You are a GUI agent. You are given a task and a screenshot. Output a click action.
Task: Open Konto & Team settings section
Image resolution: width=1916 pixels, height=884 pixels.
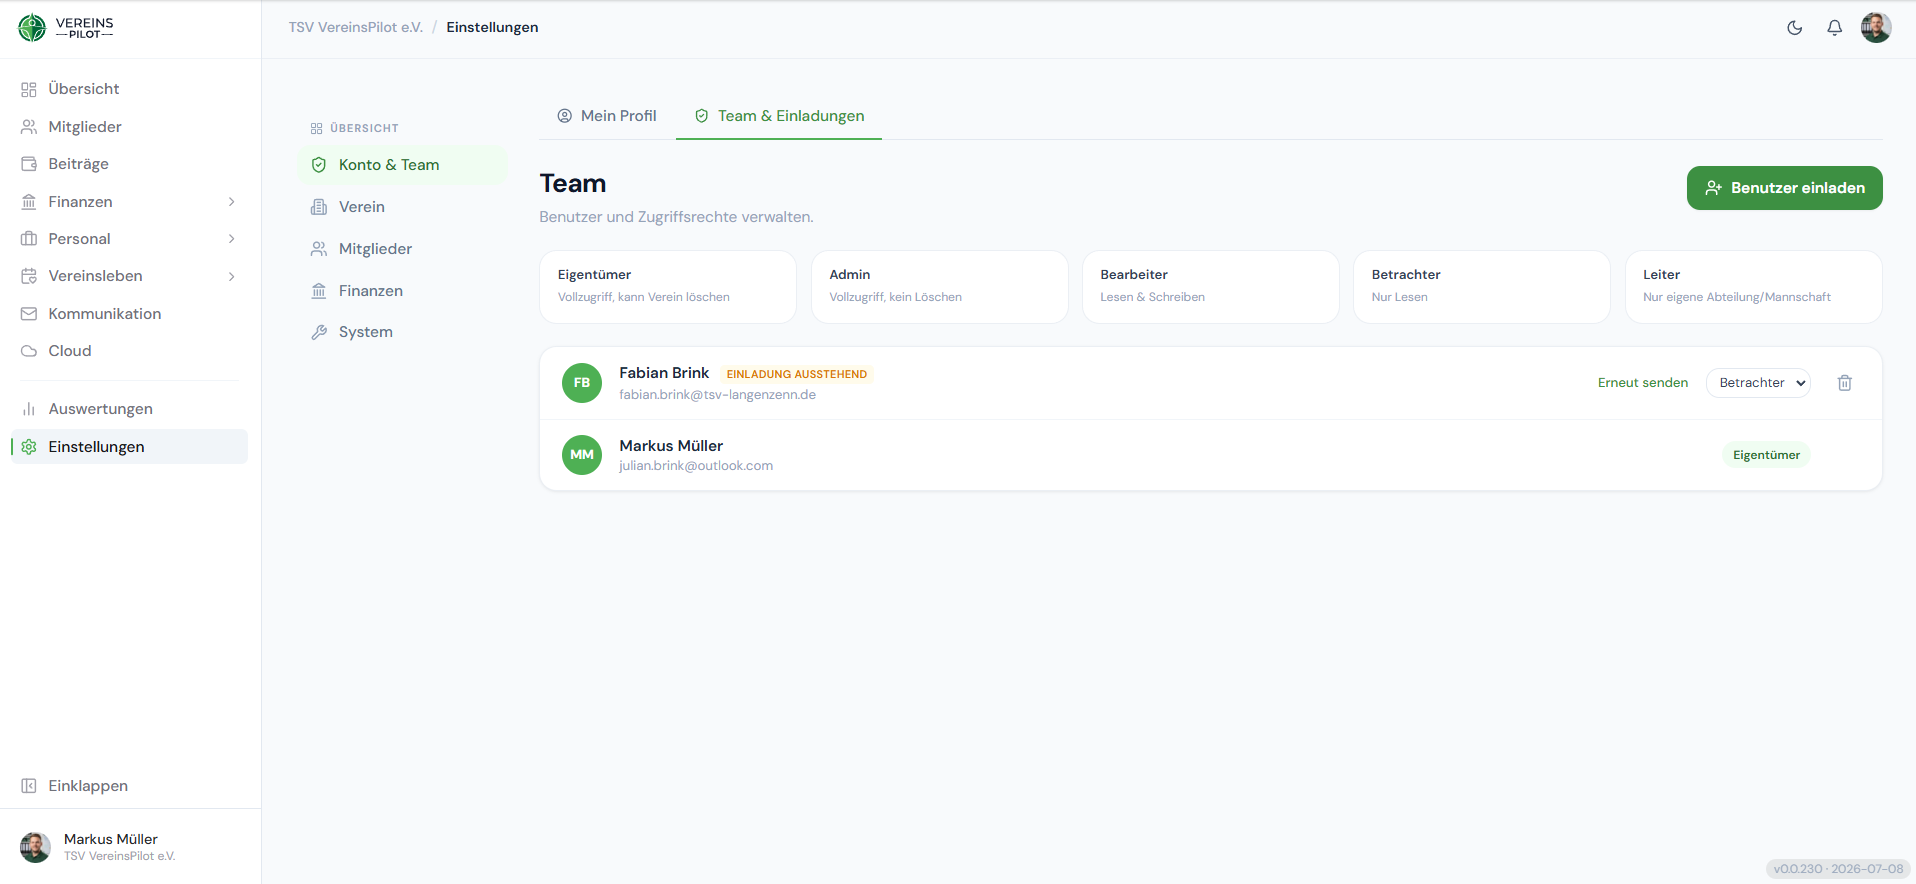pos(402,165)
